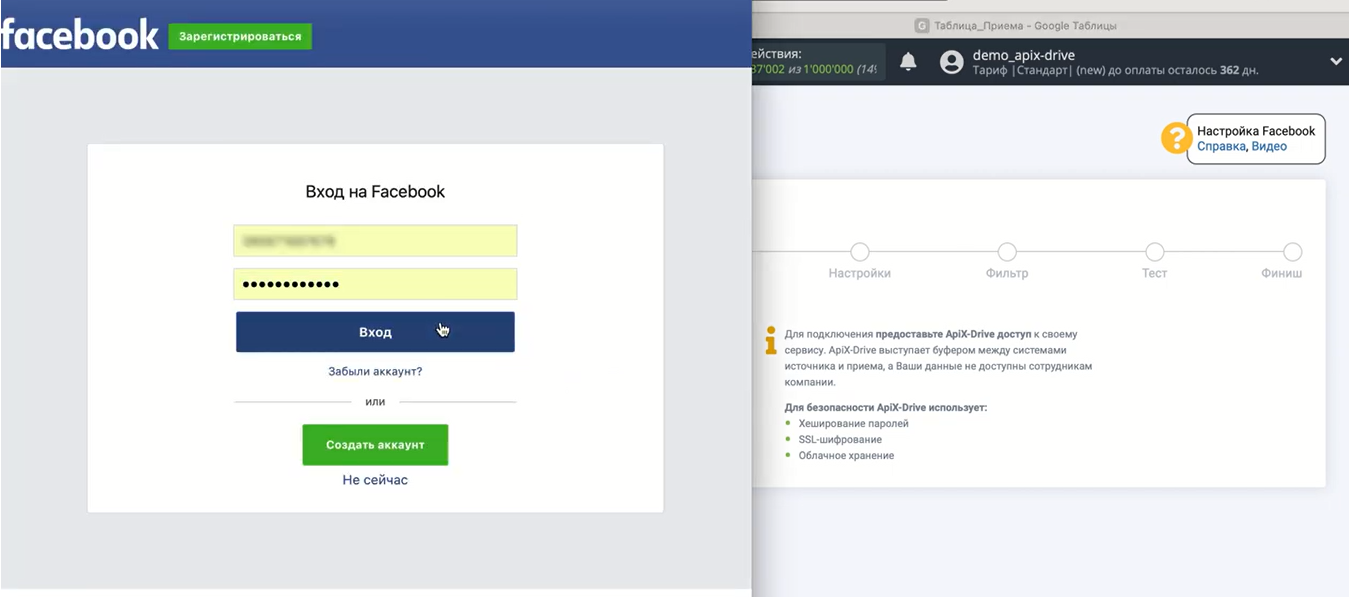Open the Забыли аккаунт? link
The width and height of the screenshot is (1349, 597).
[x=375, y=371]
